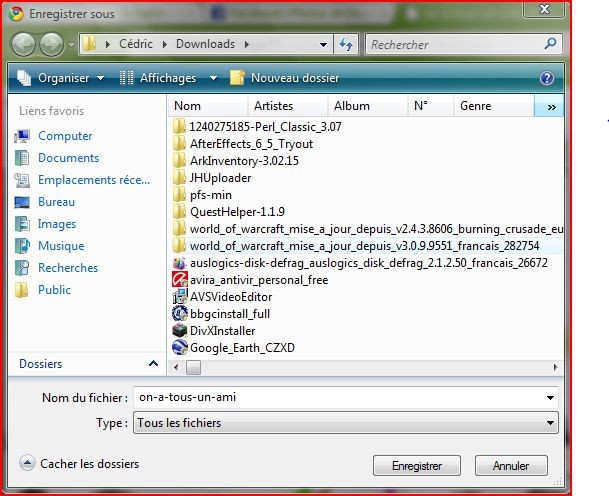Sort by the N° column header
609x496 pixels.
click(431, 106)
